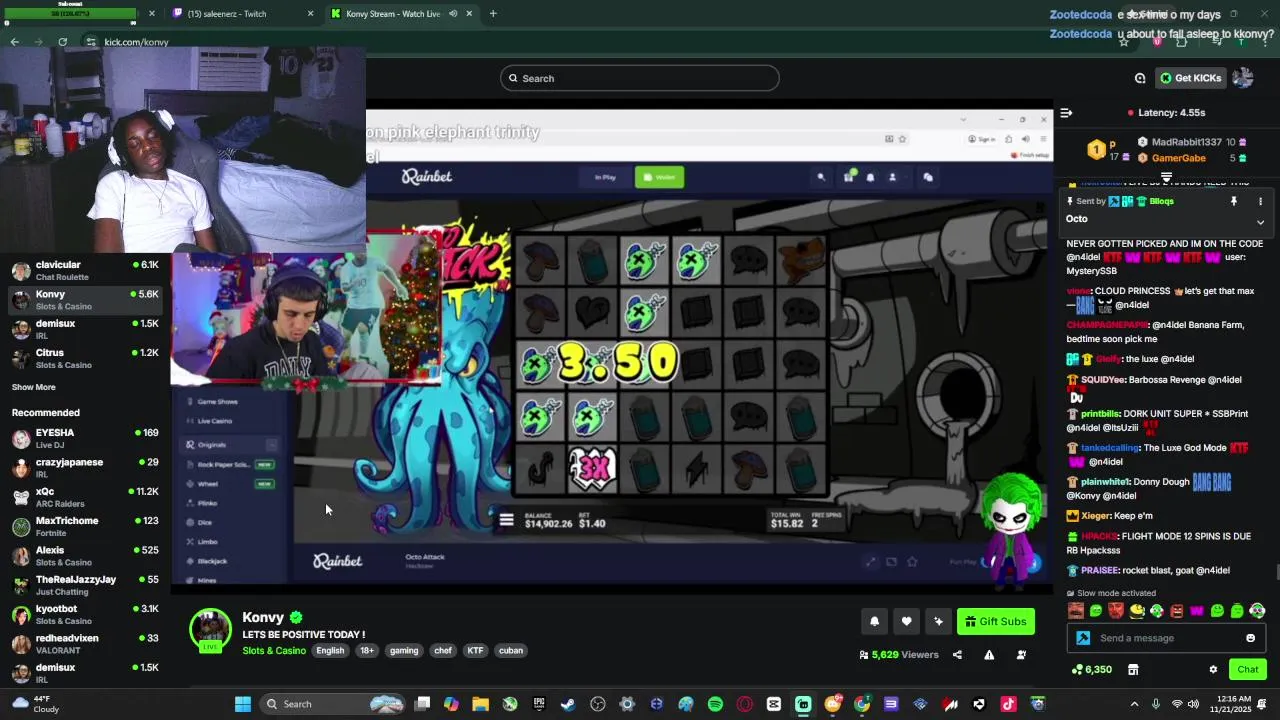Reload the page in the browser

tap(63, 42)
